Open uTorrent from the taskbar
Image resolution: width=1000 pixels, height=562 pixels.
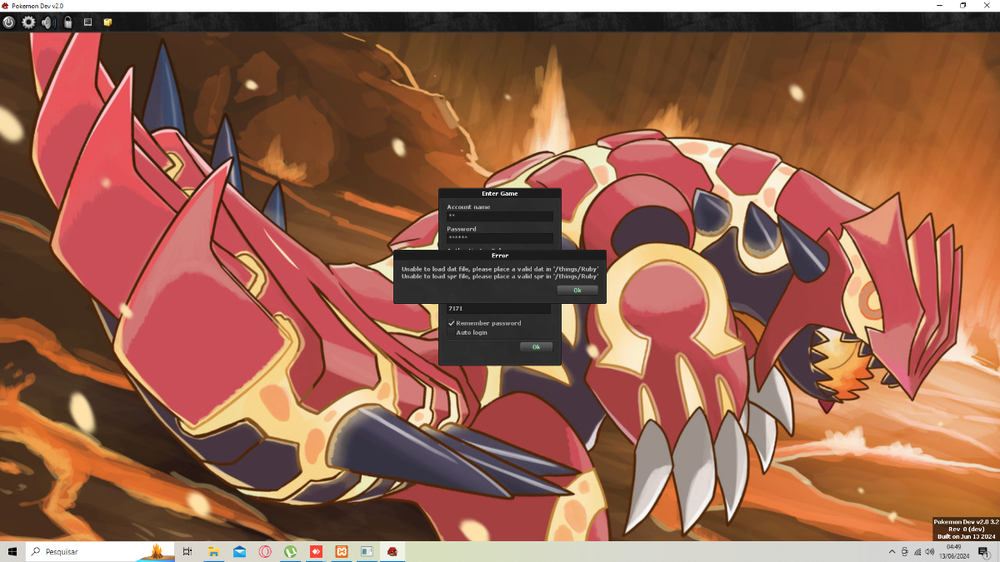(x=291, y=551)
